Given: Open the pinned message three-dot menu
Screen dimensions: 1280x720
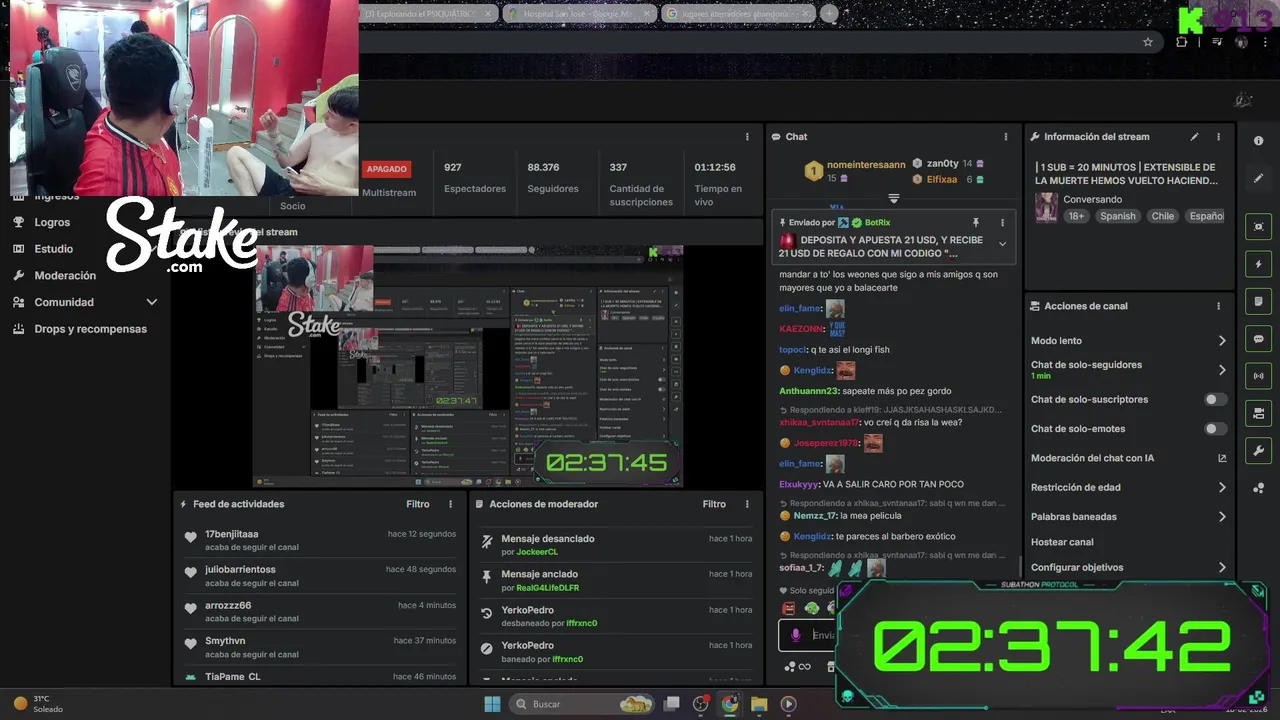Looking at the screenshot, I should 1002,223.
